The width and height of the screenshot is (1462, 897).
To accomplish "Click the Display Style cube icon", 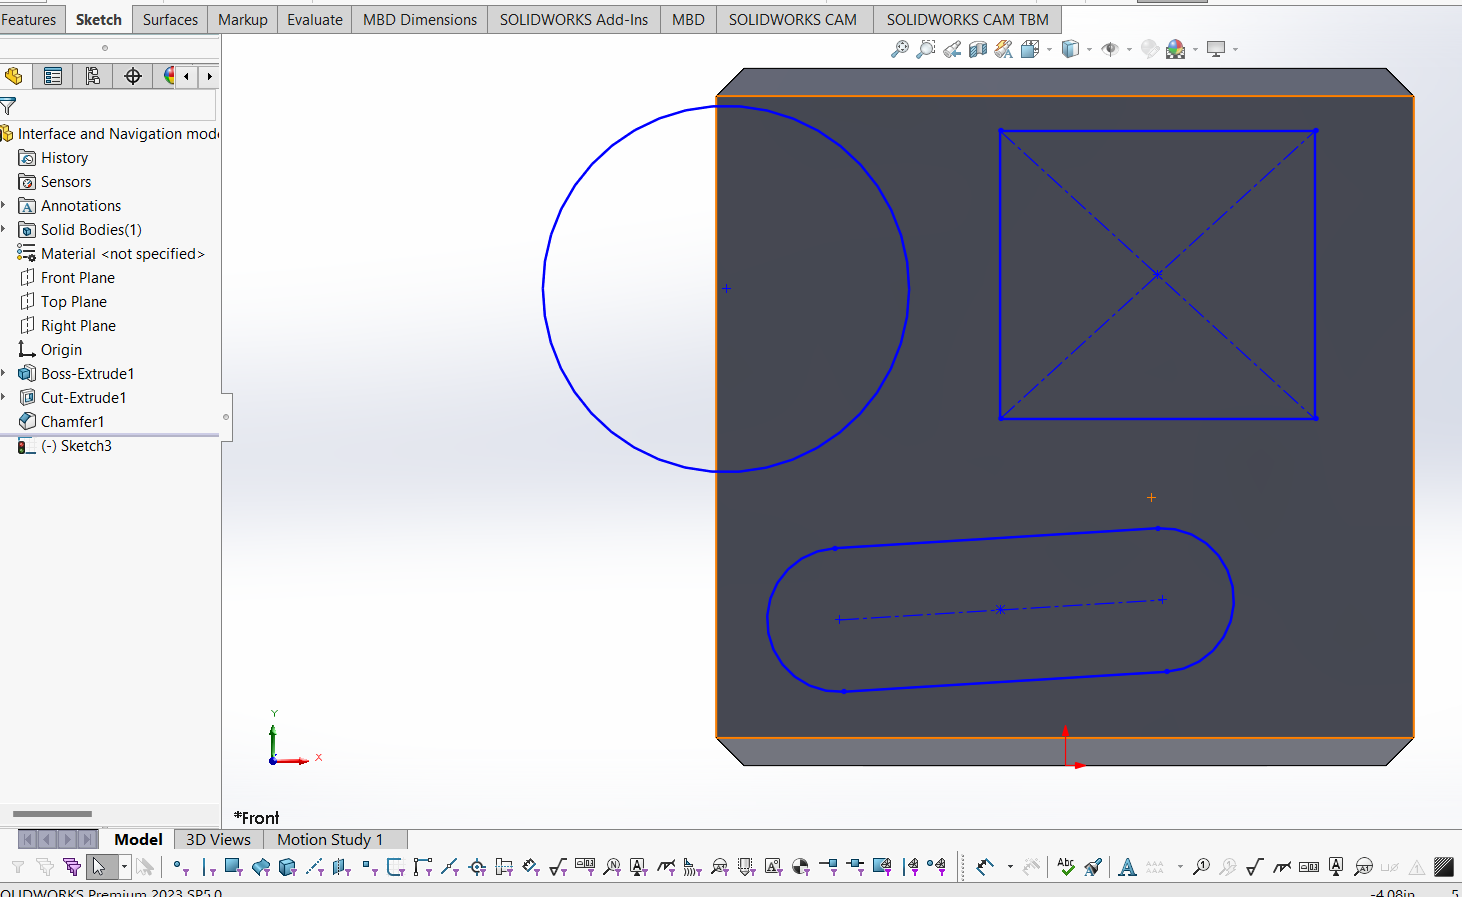I will pos(1070,49).
